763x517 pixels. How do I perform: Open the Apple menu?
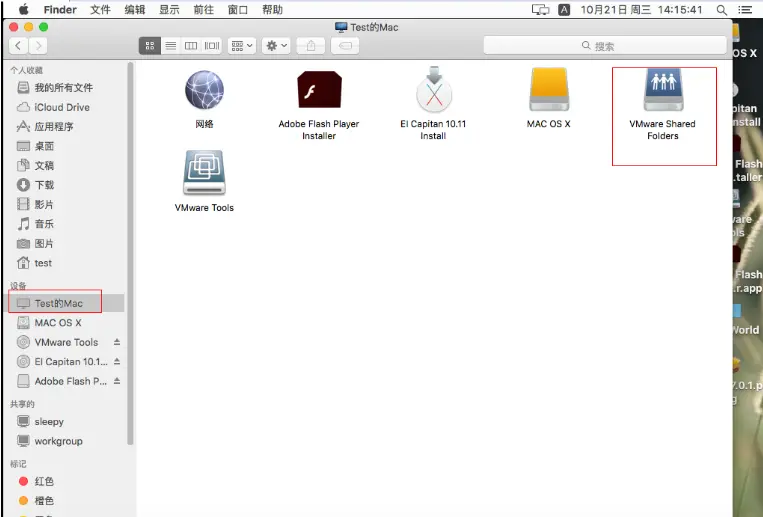point(23,10)
